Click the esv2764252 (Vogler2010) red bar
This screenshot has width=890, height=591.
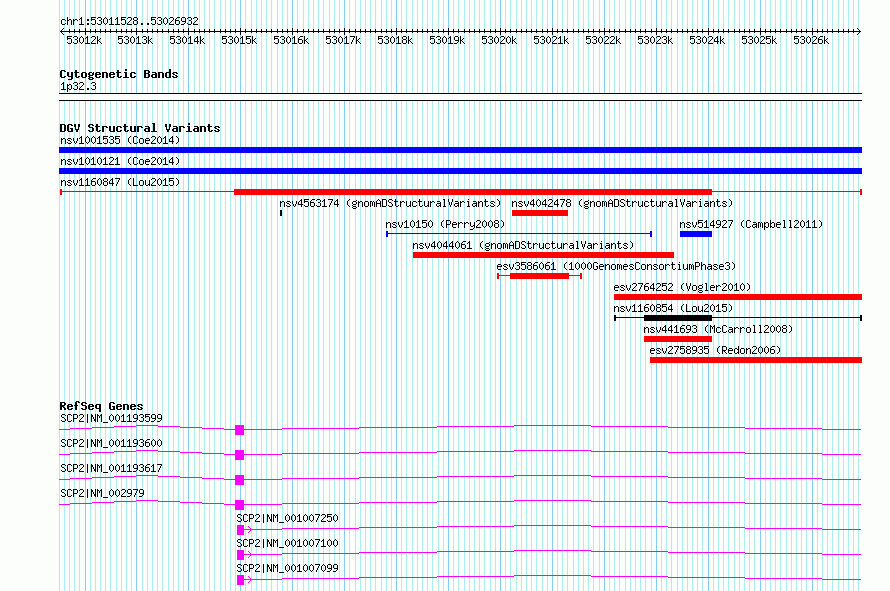[x=738, y=297]
